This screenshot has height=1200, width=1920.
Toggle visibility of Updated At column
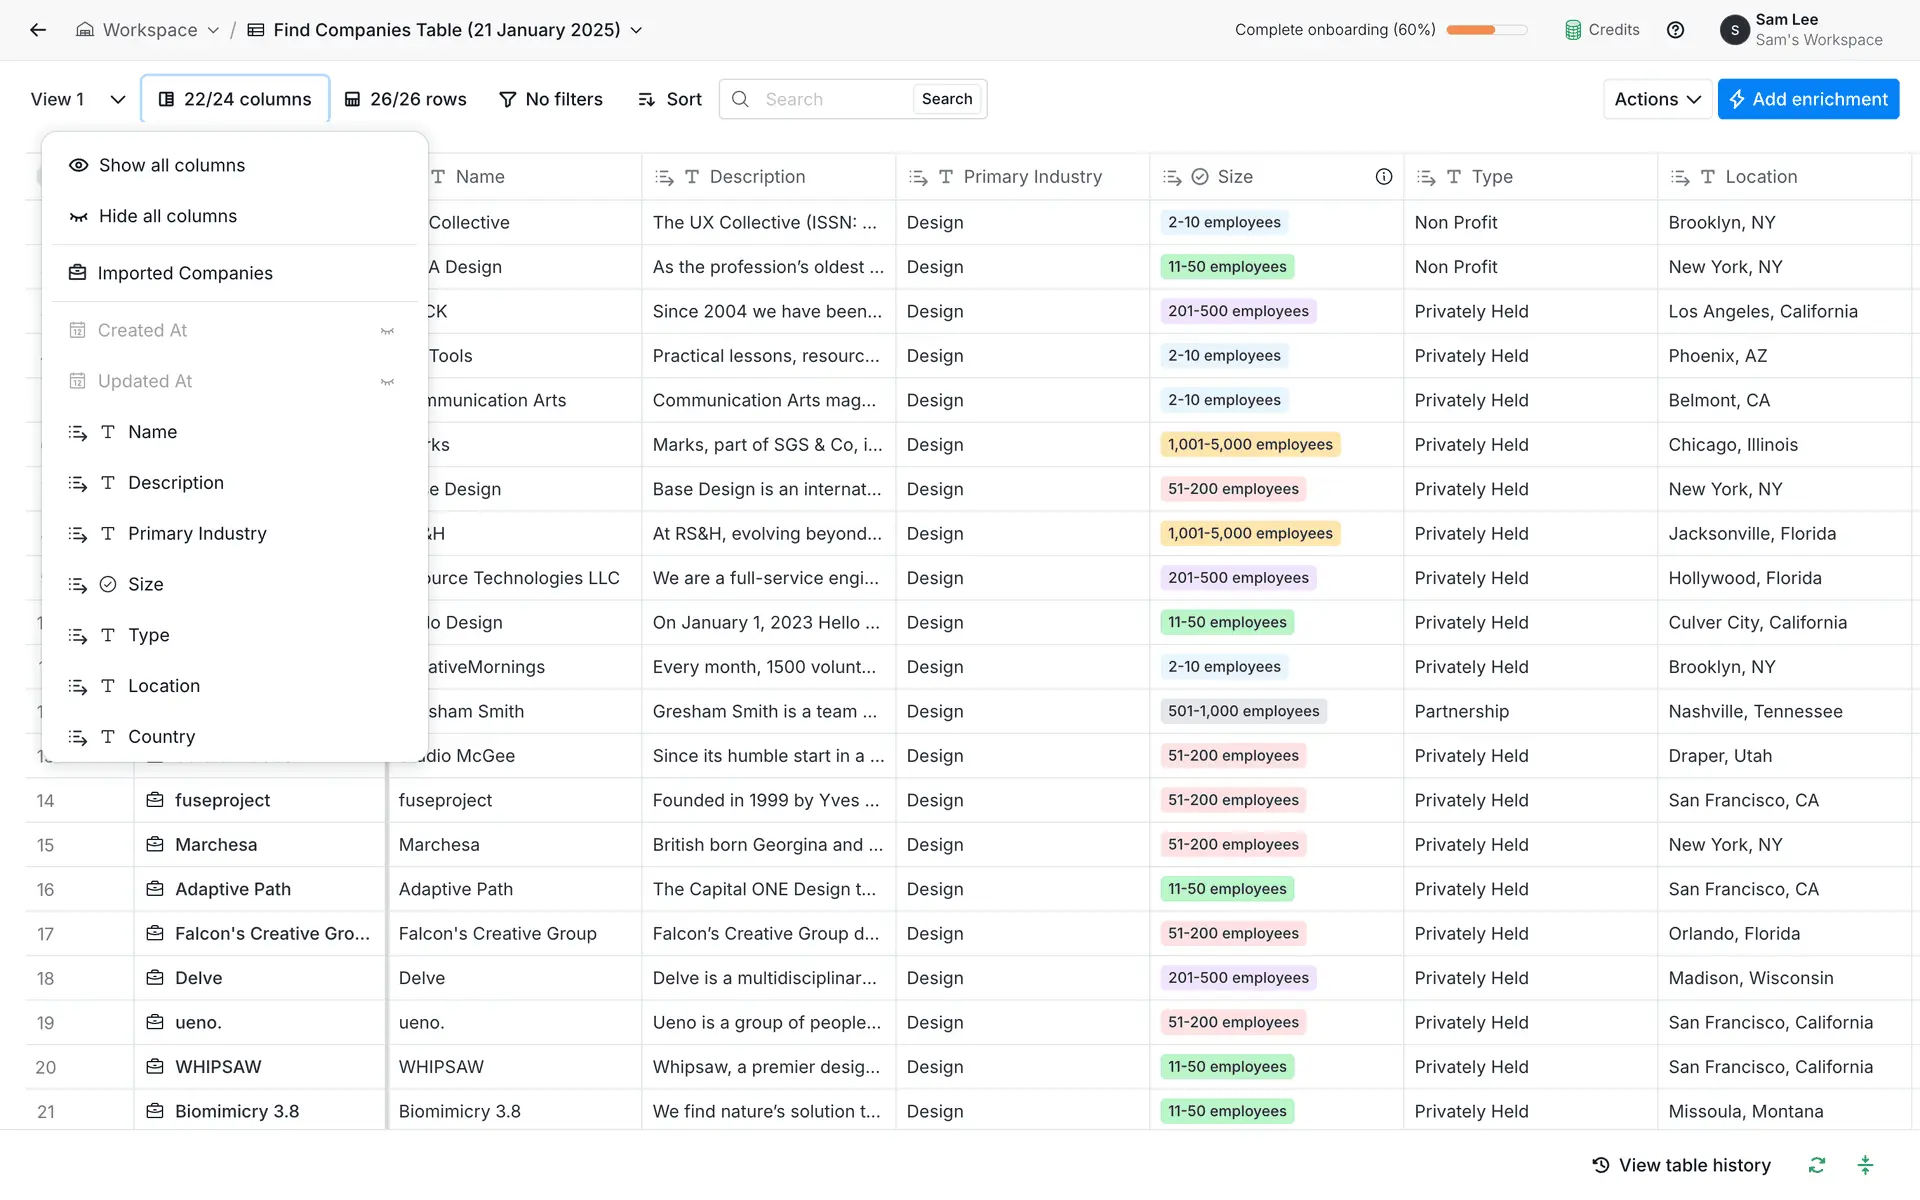tap(387, 382)
